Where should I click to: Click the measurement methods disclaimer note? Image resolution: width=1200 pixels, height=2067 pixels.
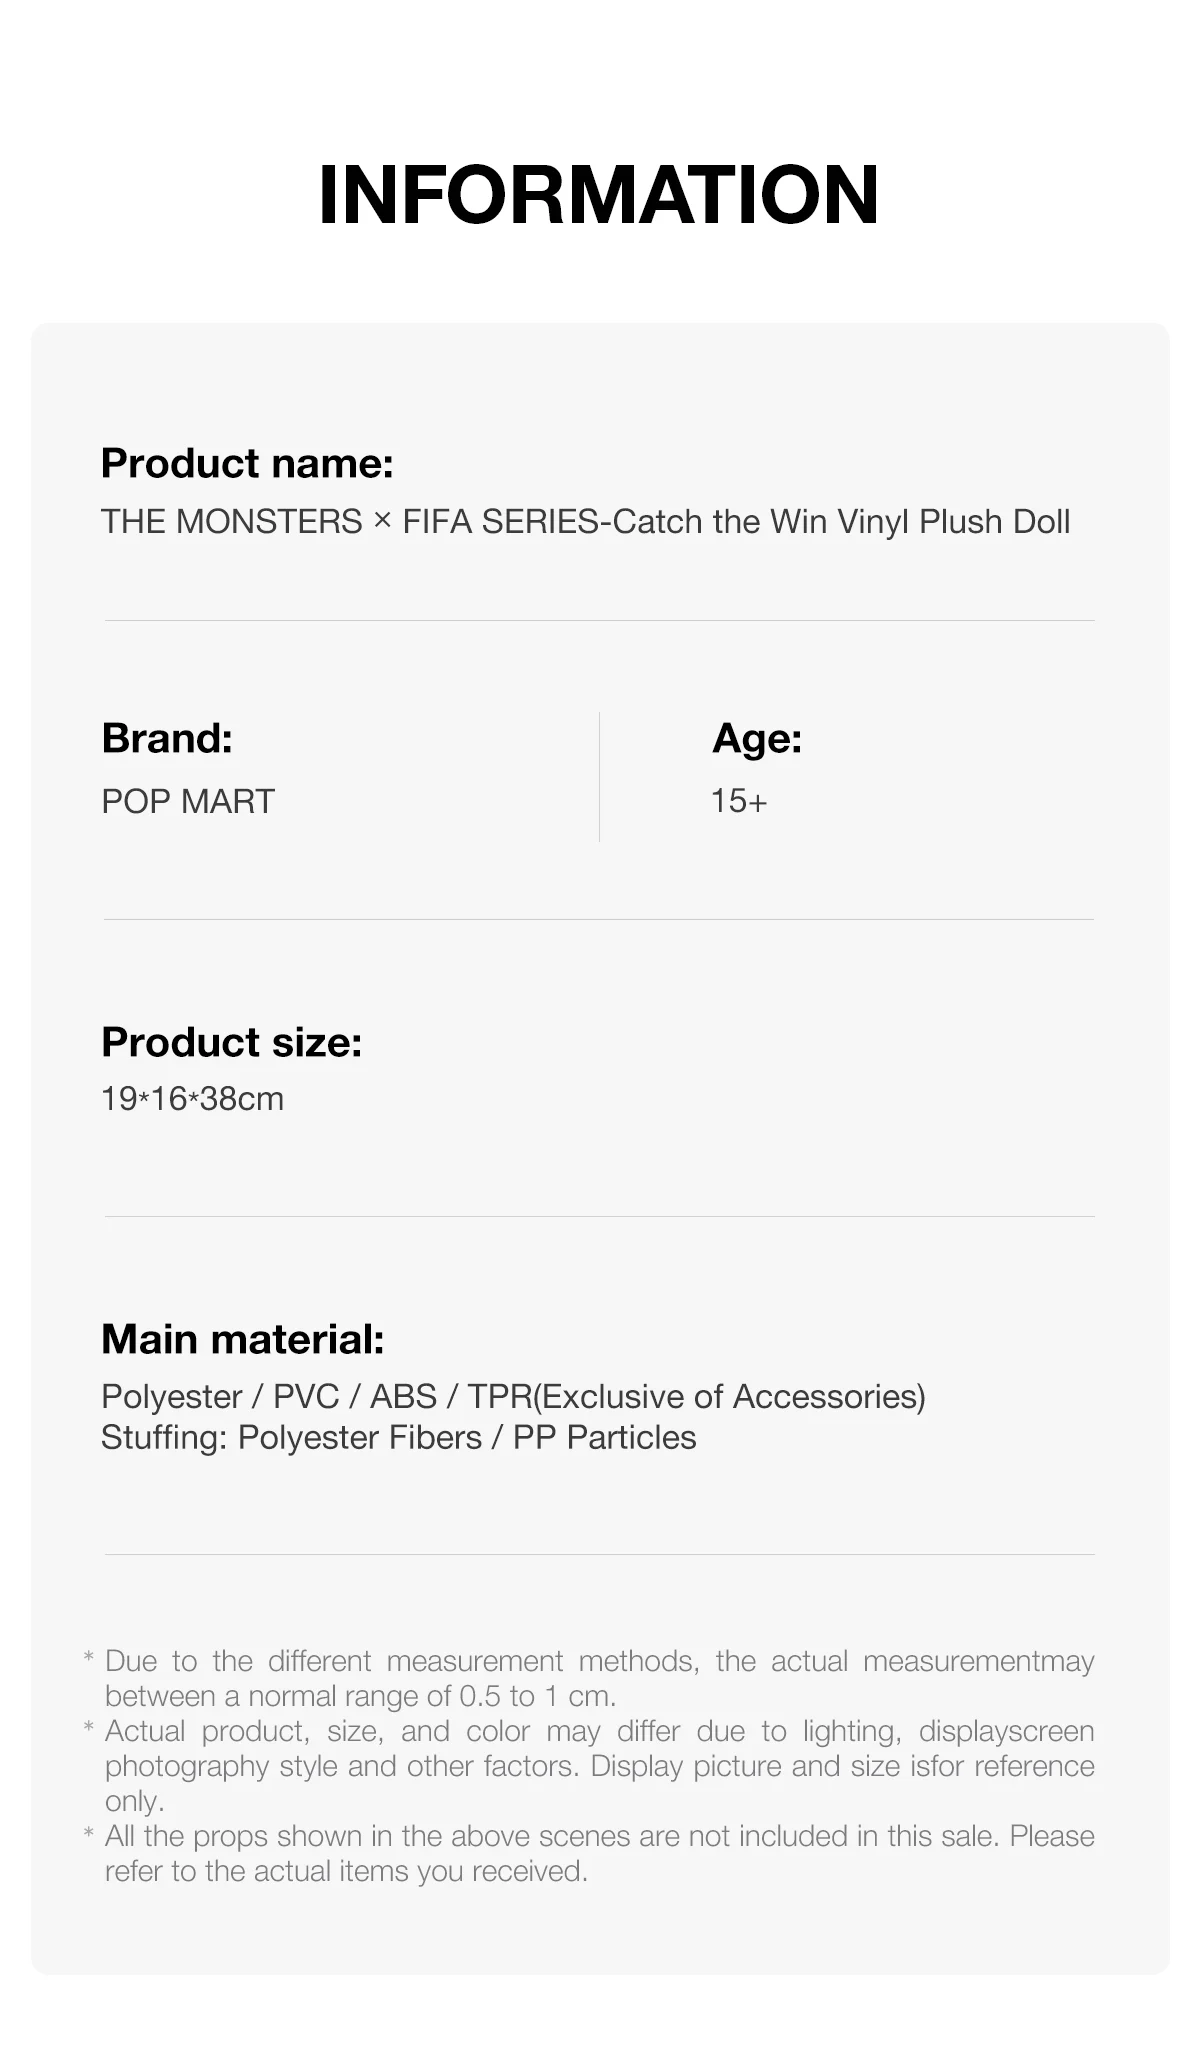click(600, 1679)
